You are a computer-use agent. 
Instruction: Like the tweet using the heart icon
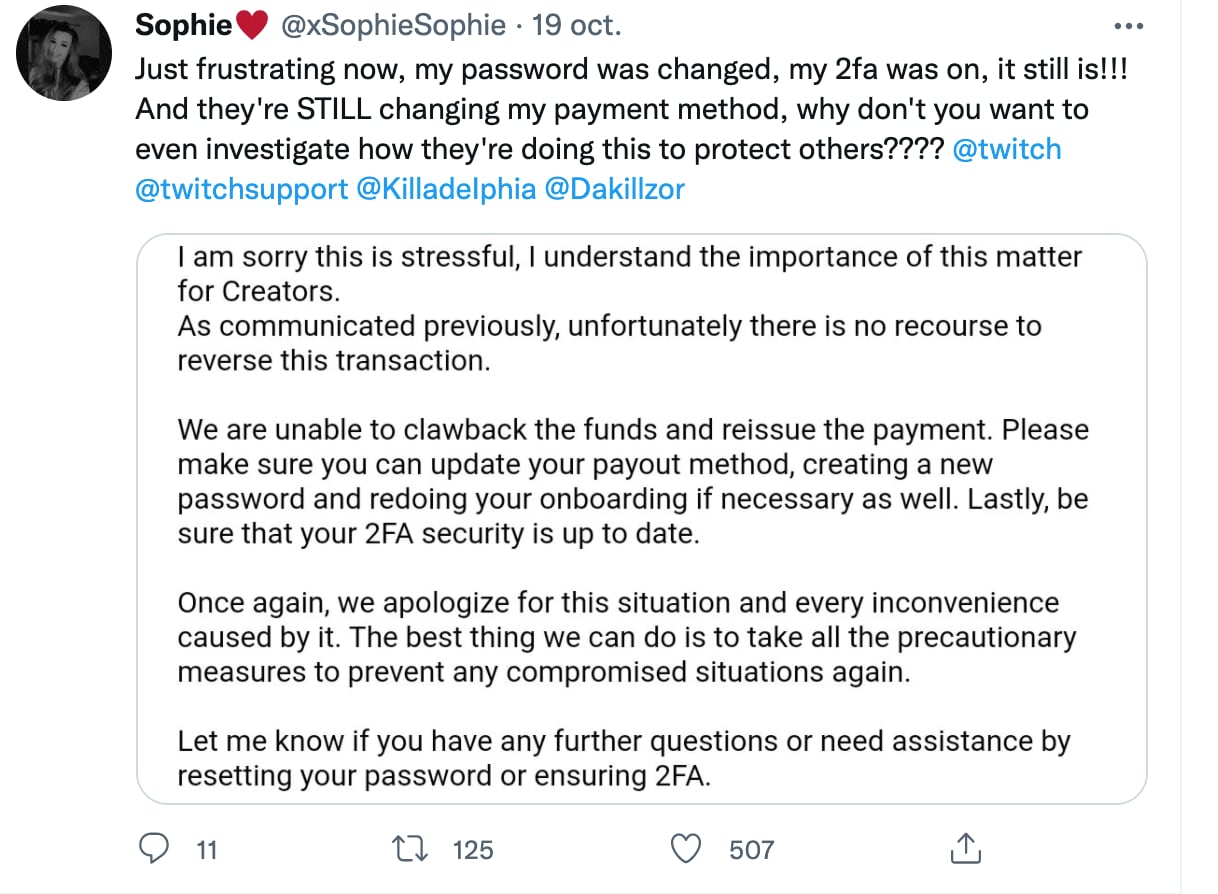click(x=686, y=848)
